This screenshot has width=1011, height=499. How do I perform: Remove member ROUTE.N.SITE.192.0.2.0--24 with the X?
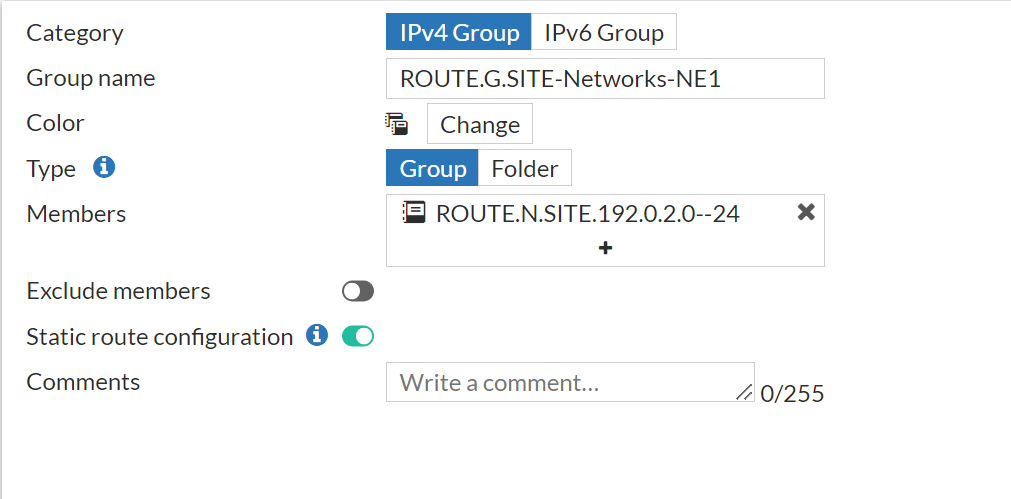coord(806,212)
